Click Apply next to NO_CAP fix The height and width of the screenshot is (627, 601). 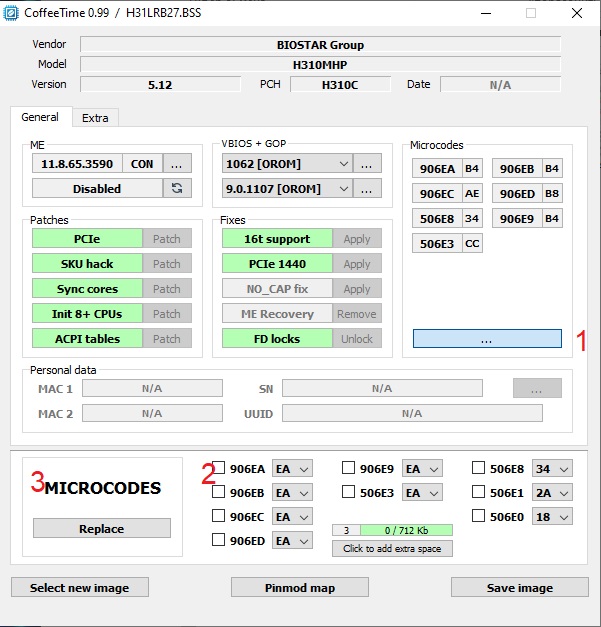357,288
